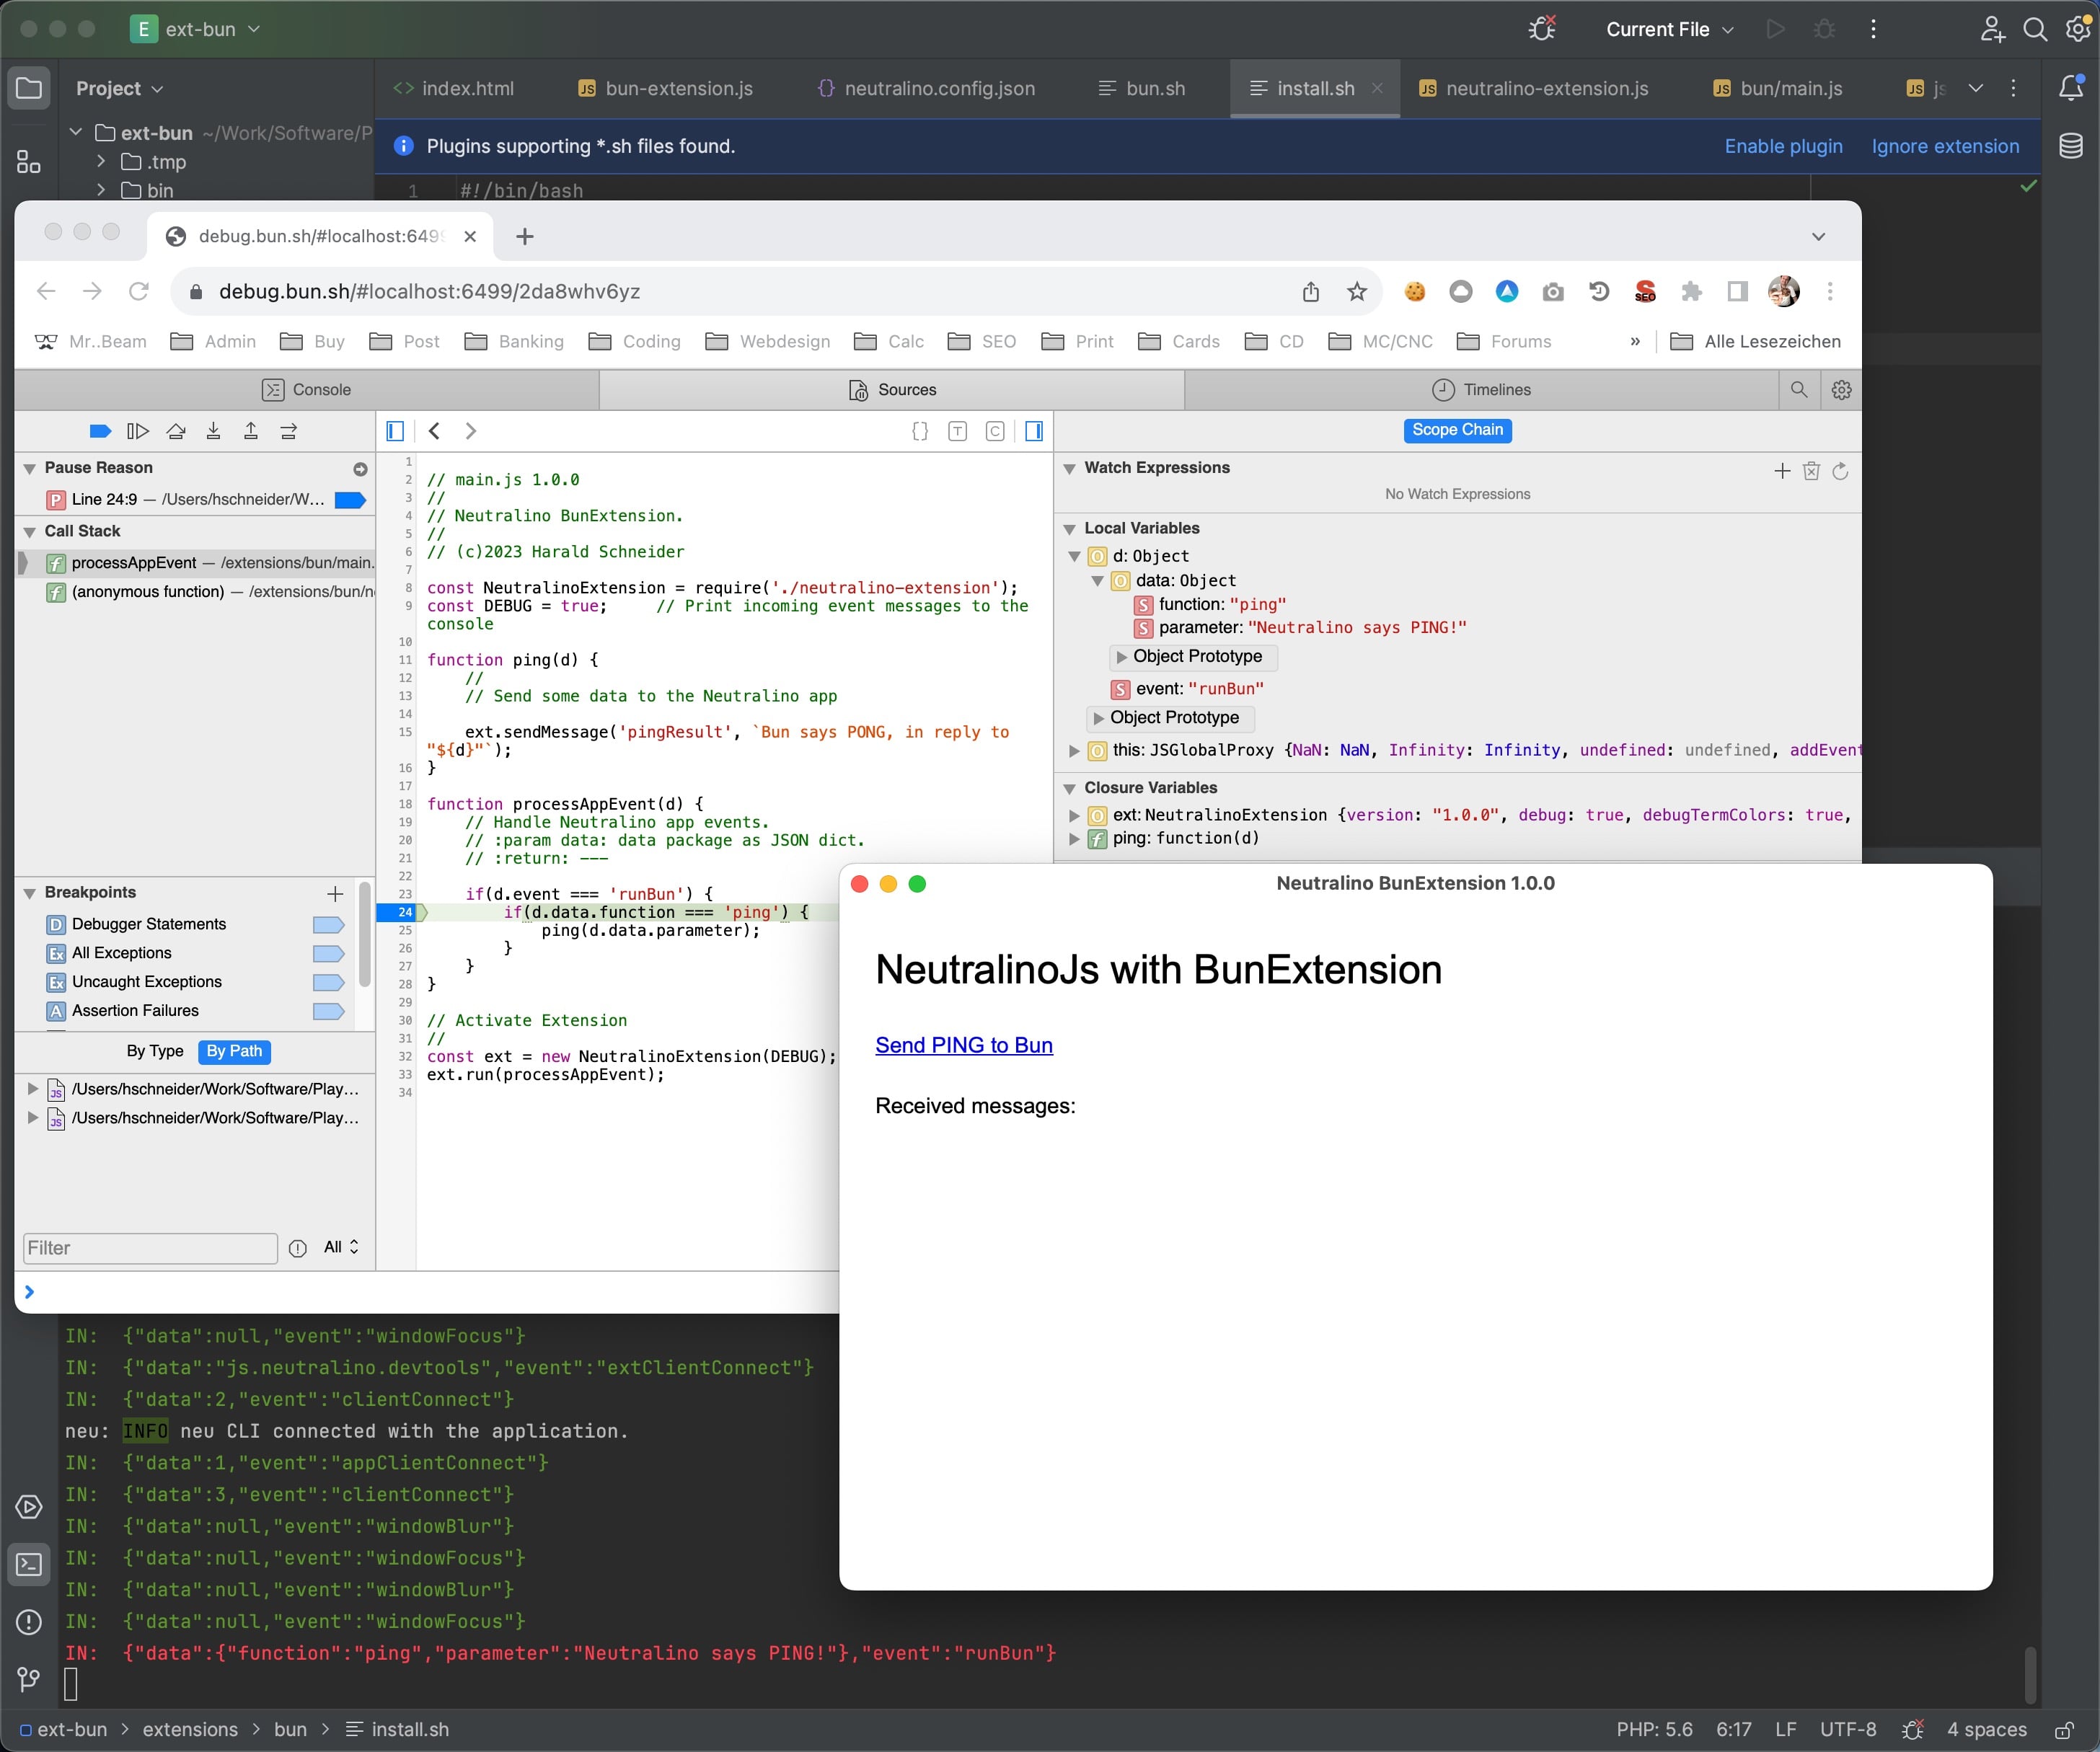Expand the 'this: JSGlobalProxy' variable
Screen dimensions: 2100x1752
click(1074, 751)
